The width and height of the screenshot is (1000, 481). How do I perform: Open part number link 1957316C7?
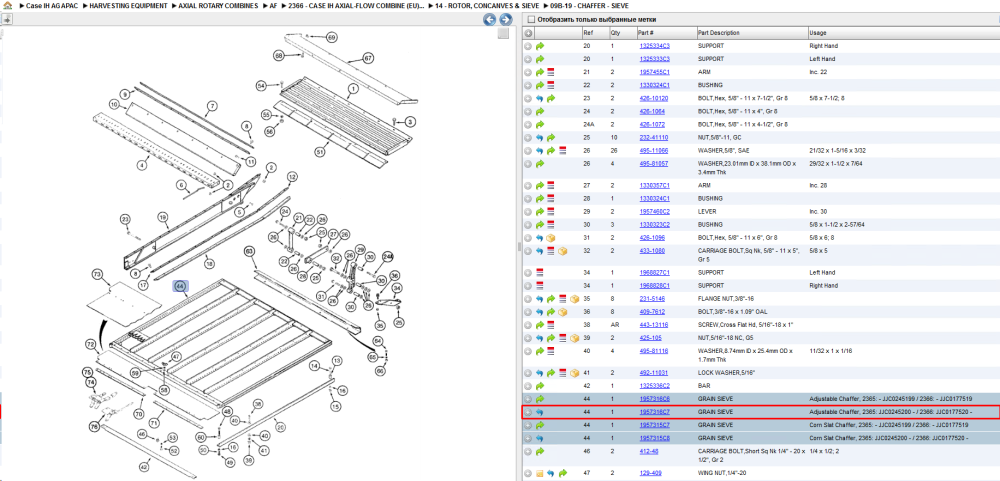pyautogui.click(x=654, y=412)
